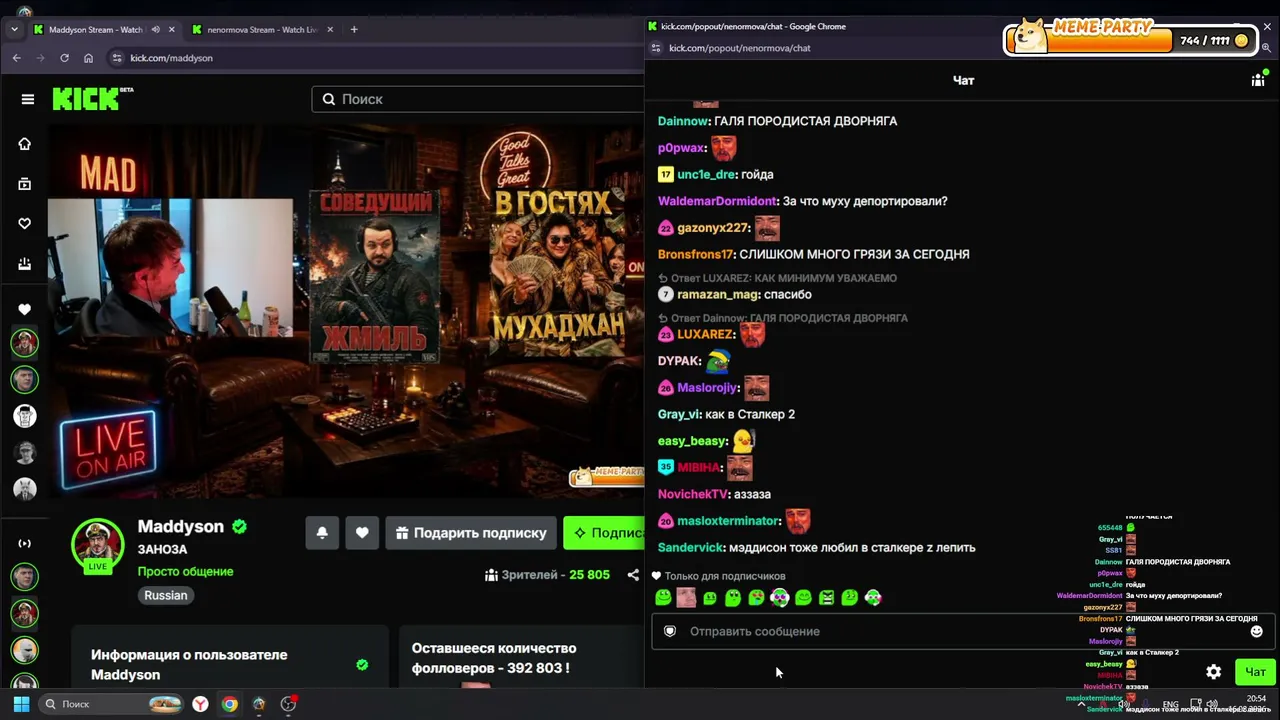Click the emote in masloxterminator's message
The image size is (1280, 720).
(797, 521)
